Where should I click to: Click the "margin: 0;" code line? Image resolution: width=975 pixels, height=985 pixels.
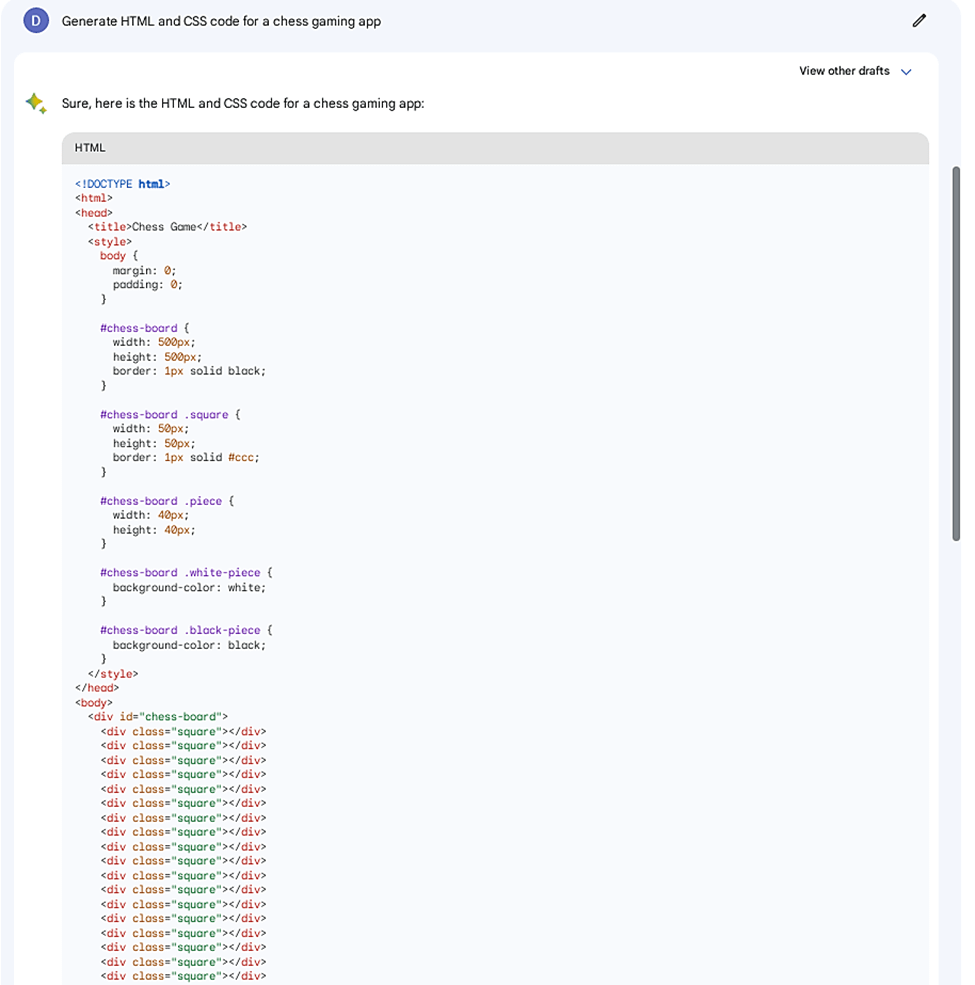[144, 271]
